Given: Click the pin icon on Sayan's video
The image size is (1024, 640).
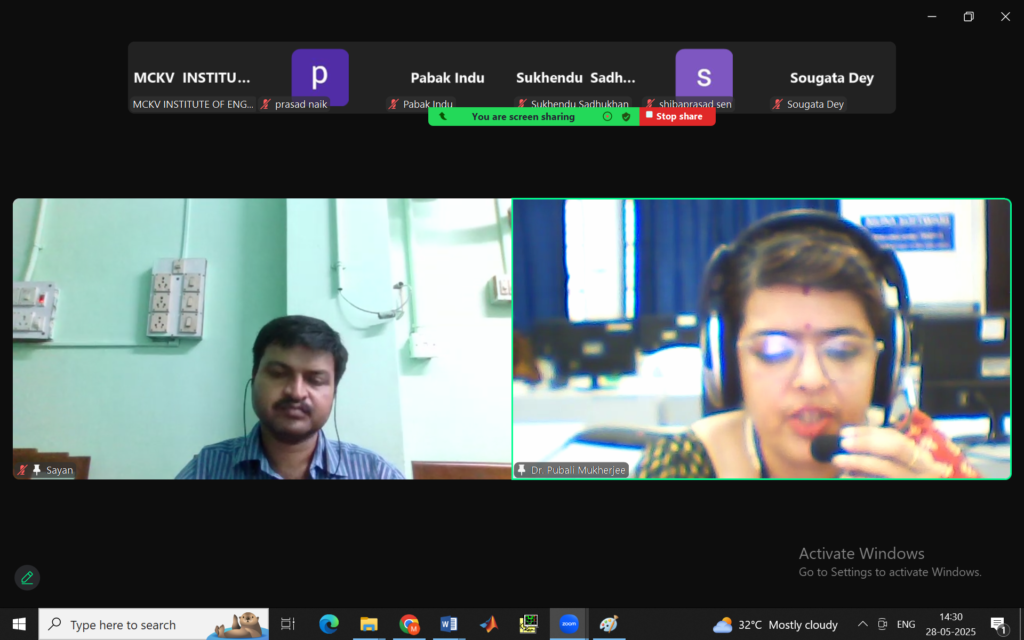Looking at the screenshot, I should point(37,470).
